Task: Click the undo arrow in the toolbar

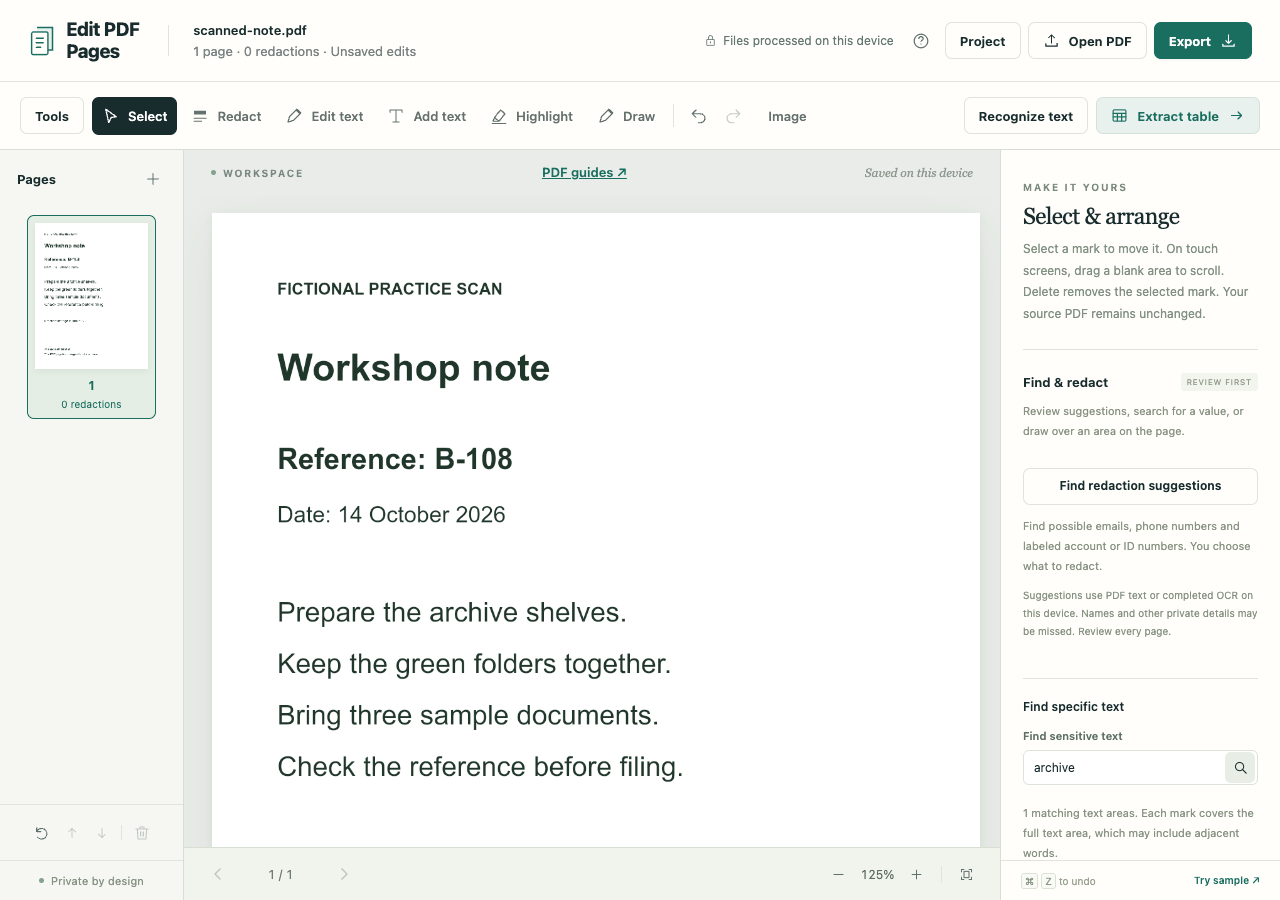Action: tap(699, 117)
